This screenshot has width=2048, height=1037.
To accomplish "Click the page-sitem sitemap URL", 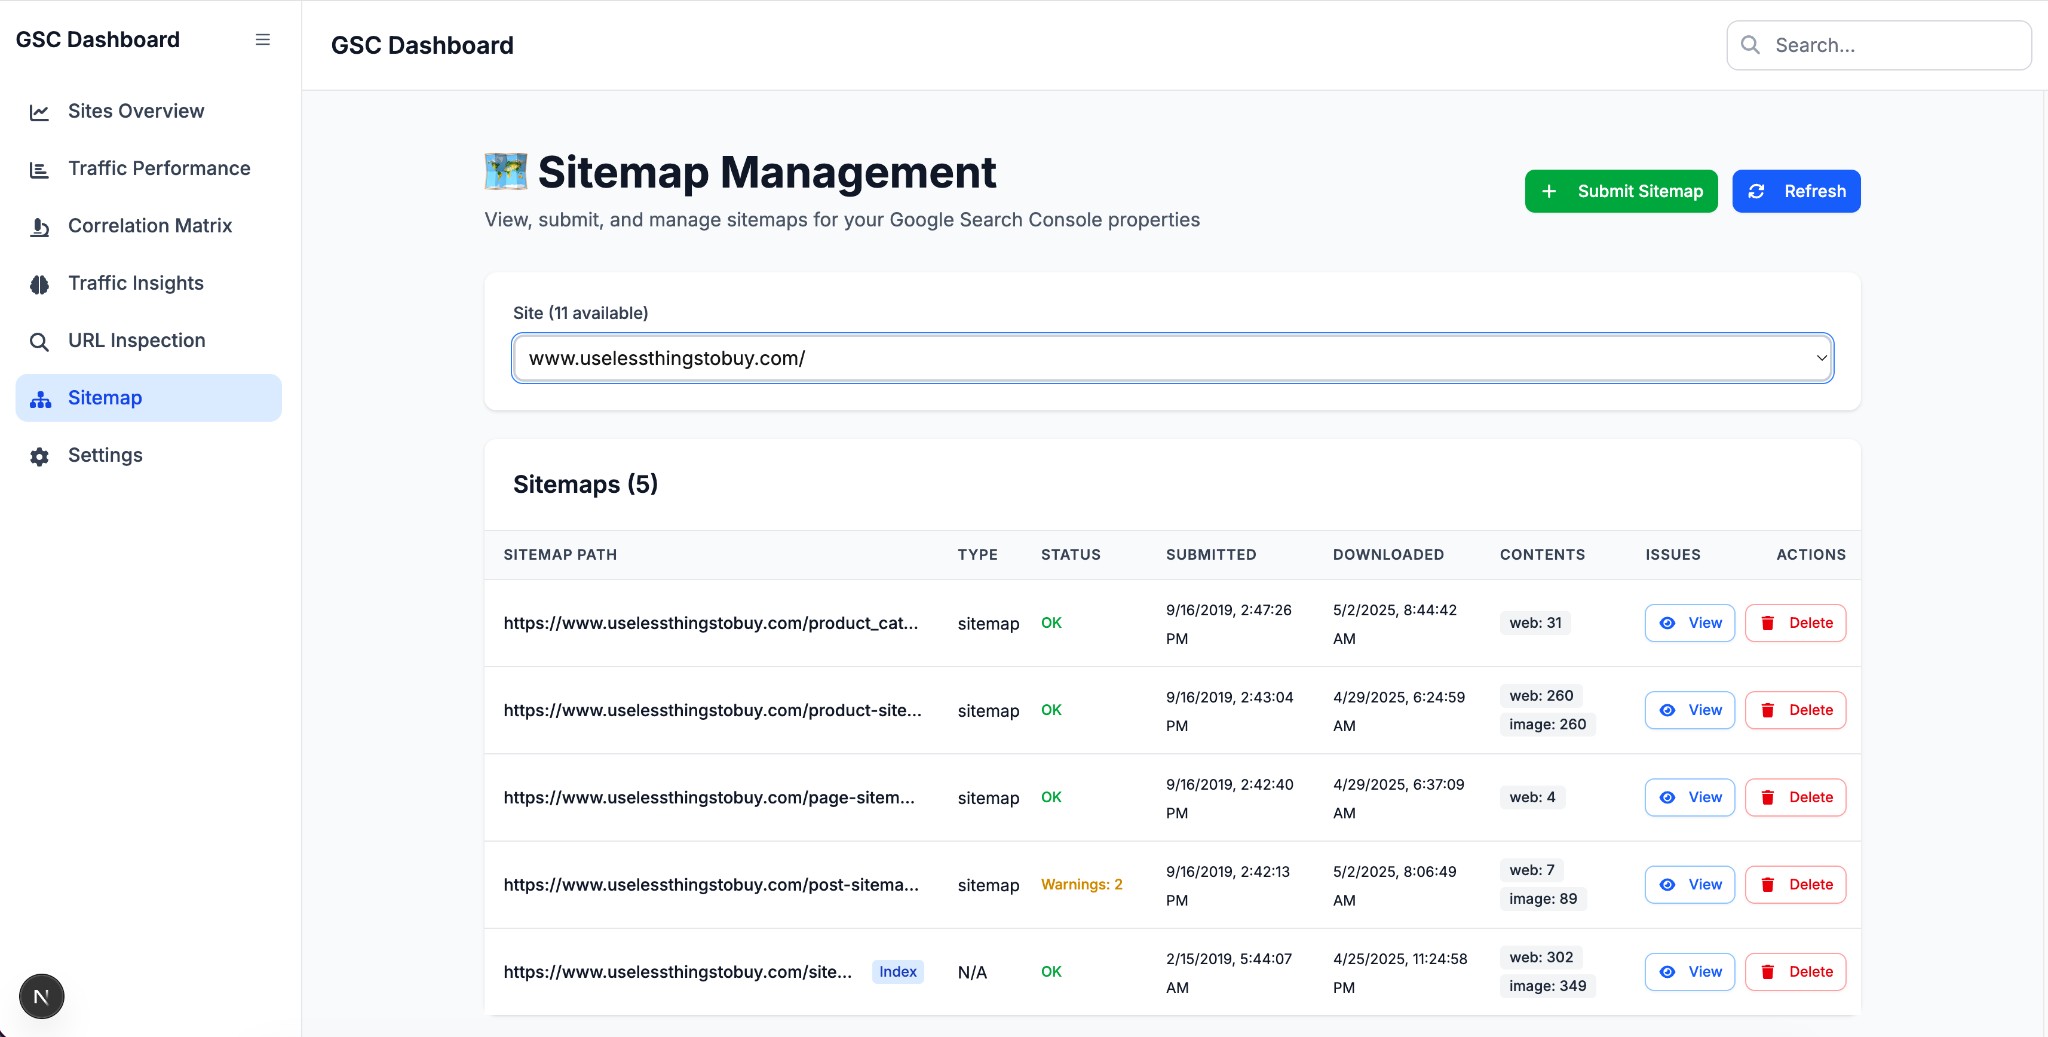I will pyautogui.click(x=709, y=797).
